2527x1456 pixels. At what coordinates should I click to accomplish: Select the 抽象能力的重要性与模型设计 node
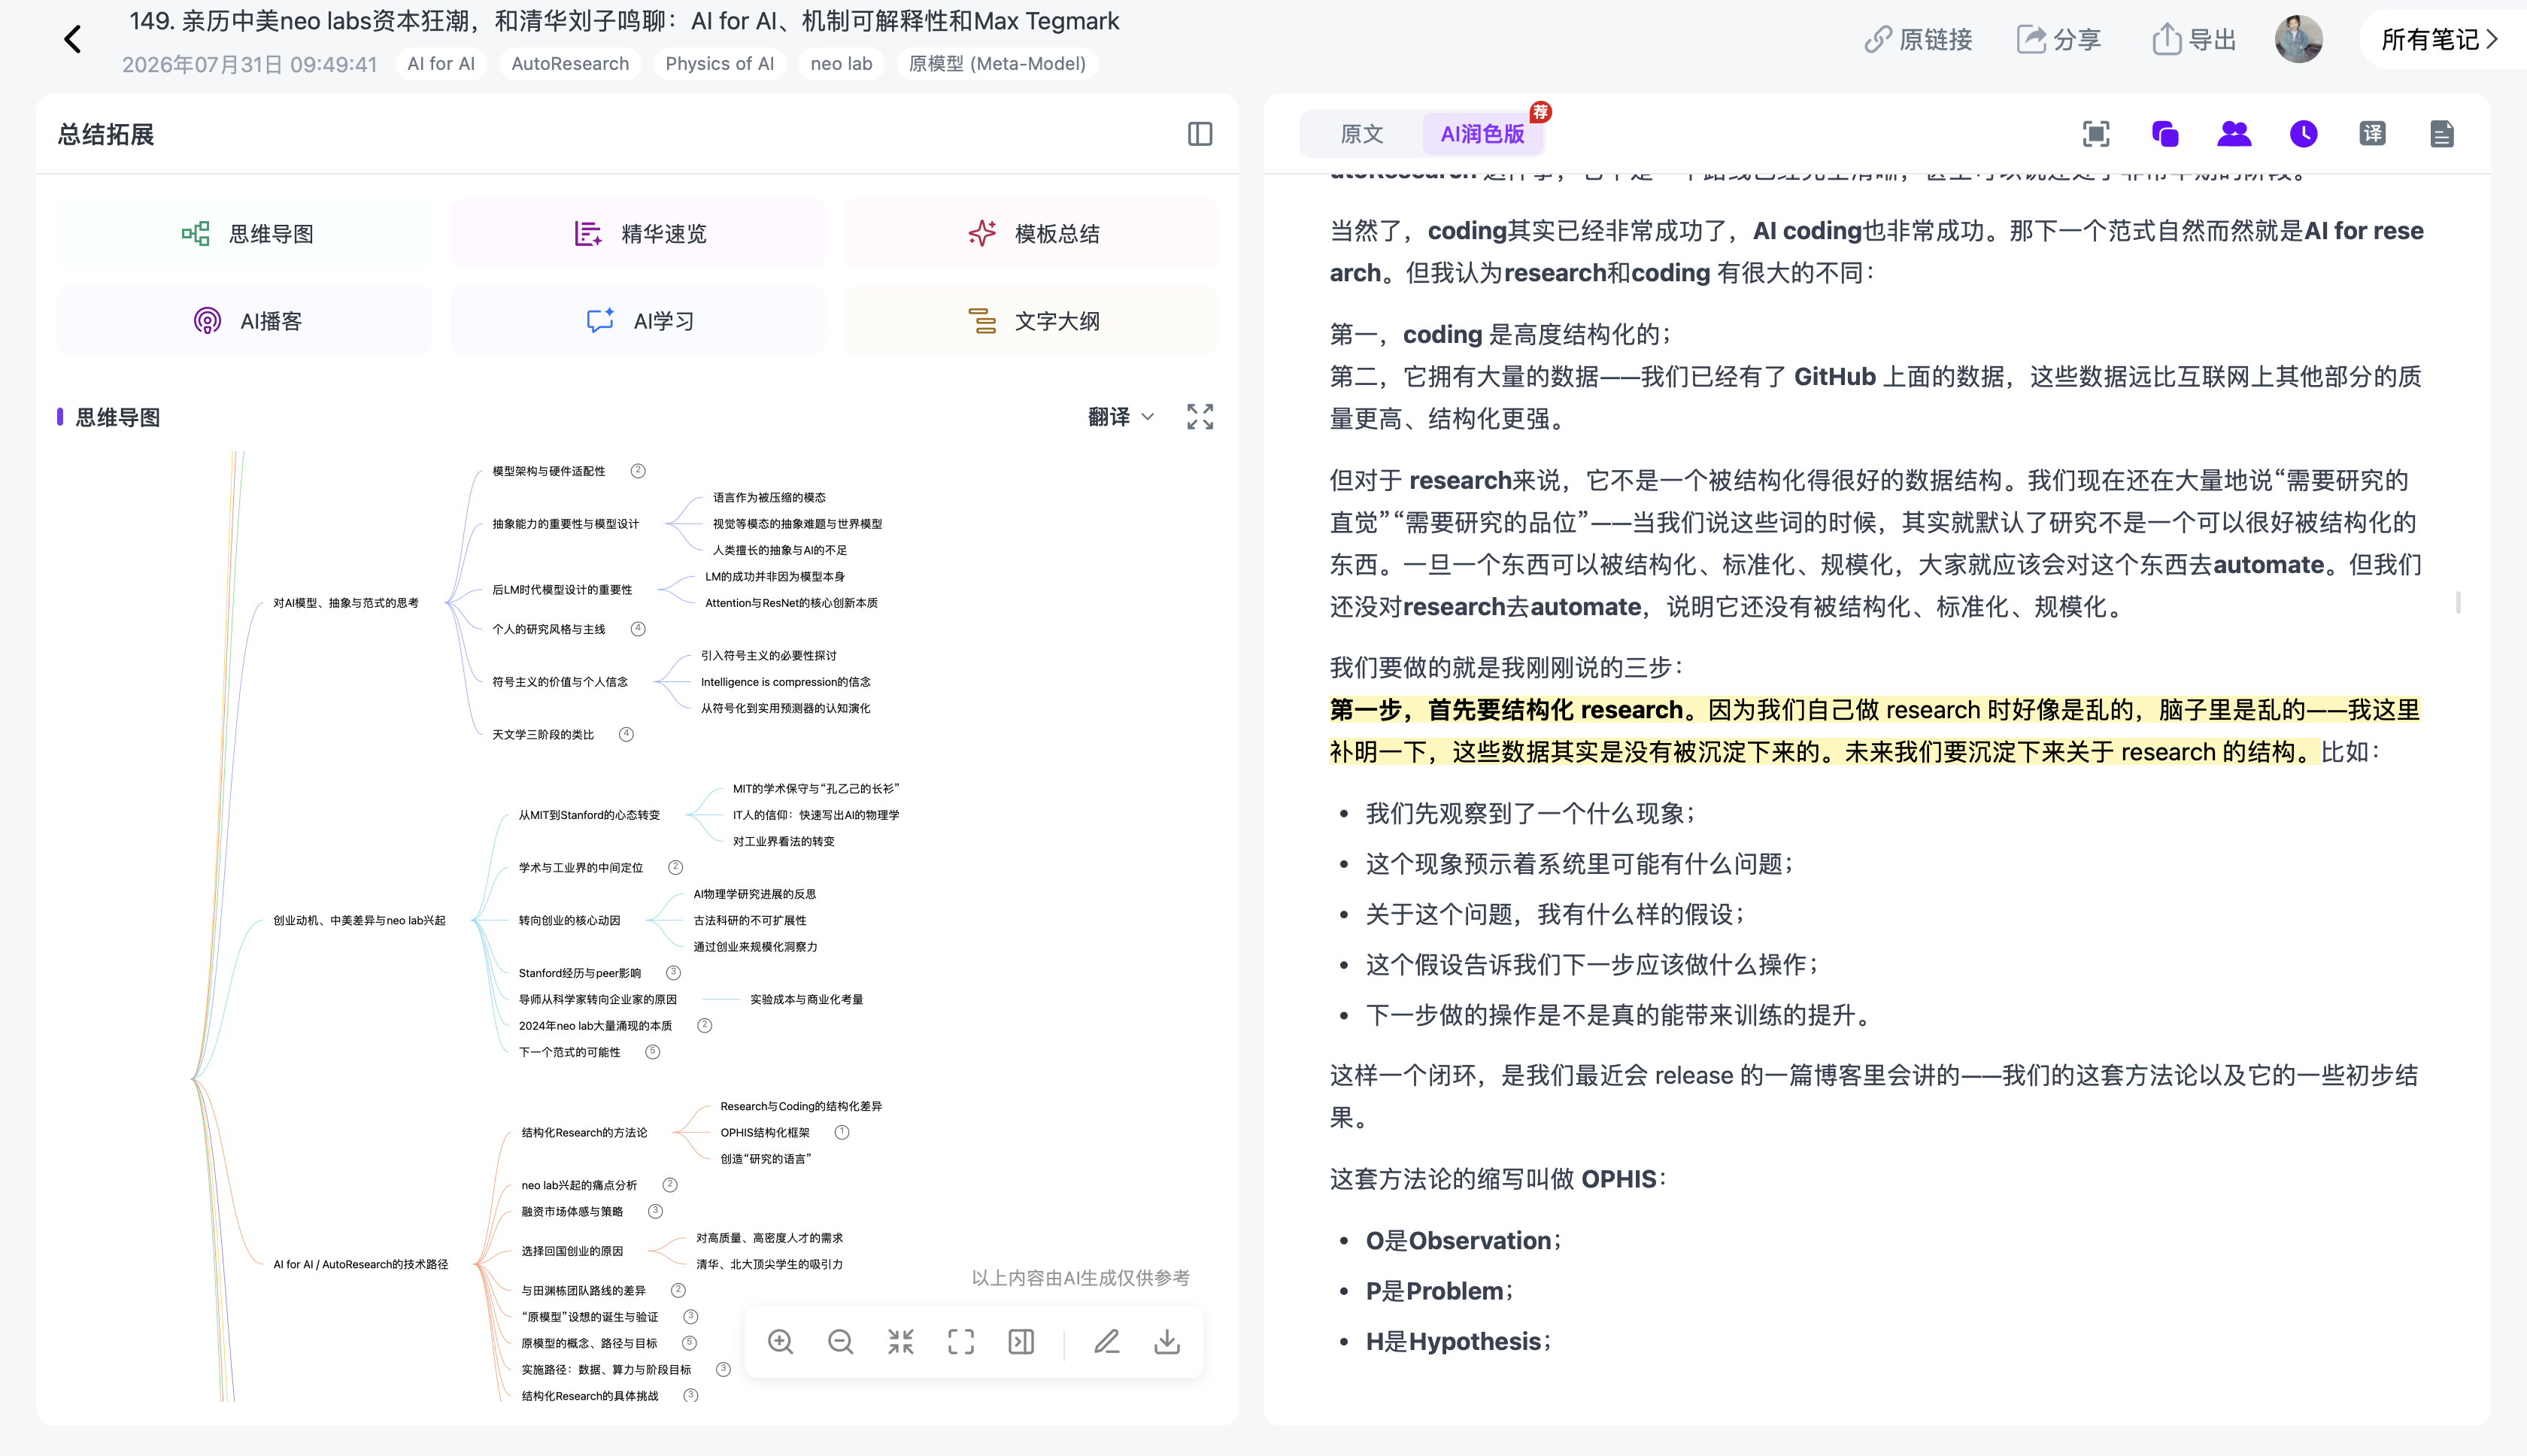click(565, 524)
